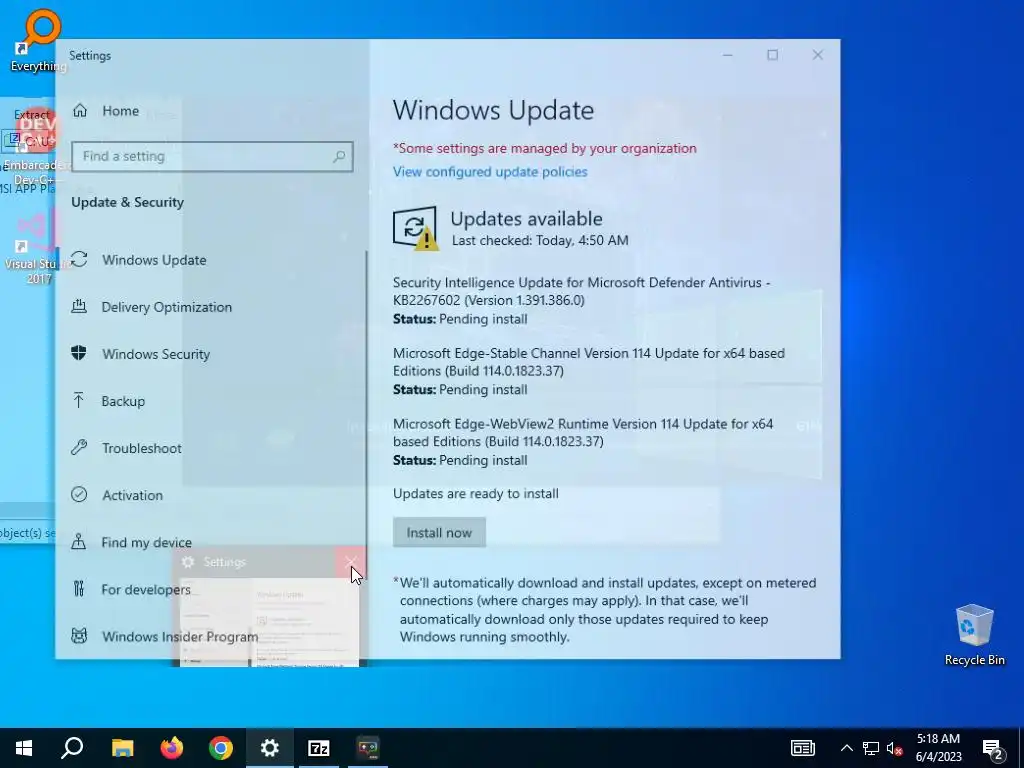Image resolution: width=1024 pixels, height=768 pixels.
Task: Open 7-Zip from the taskbar
Action: tap(319, 748)
